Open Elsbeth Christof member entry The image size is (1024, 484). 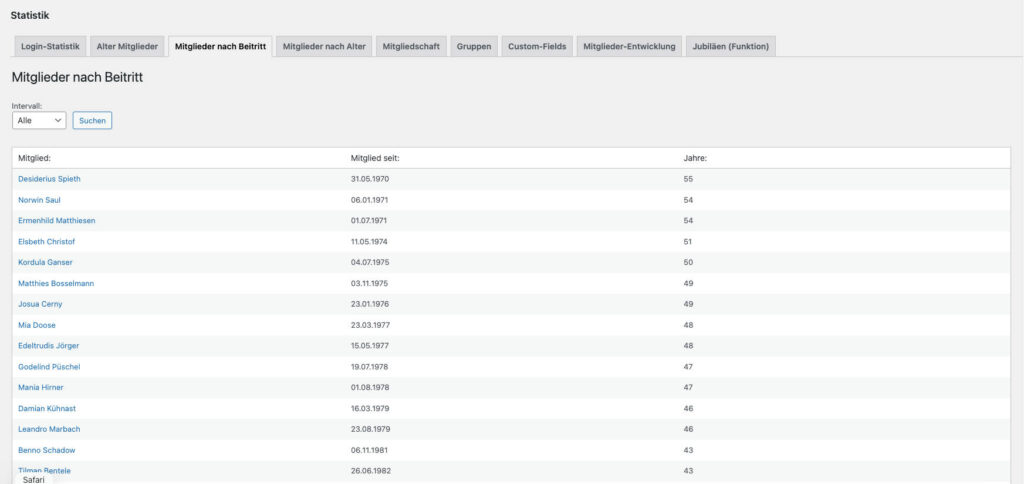click(x=46, y=241)
